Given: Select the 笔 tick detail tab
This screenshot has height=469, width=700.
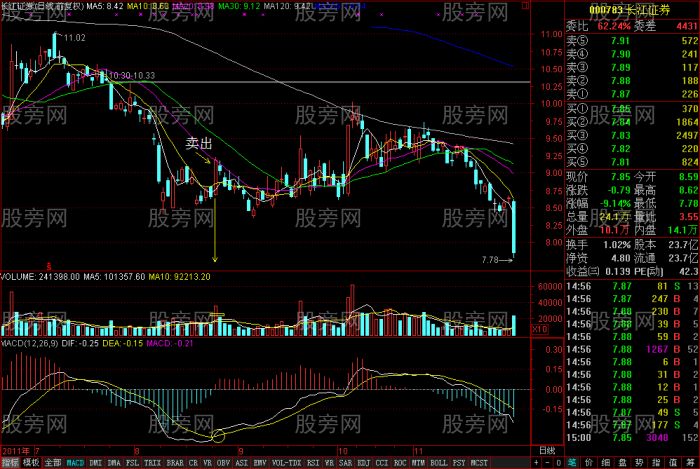Looking at the screenshot, I should click(572, 463).
